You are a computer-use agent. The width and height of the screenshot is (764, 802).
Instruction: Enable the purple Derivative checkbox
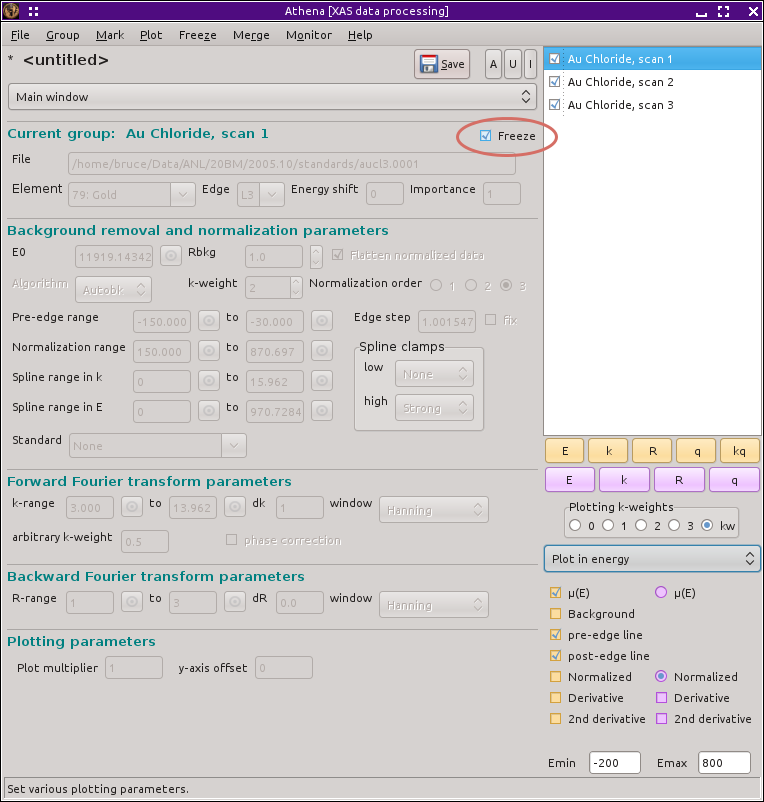pyautogui.click(x=661, y=697)
